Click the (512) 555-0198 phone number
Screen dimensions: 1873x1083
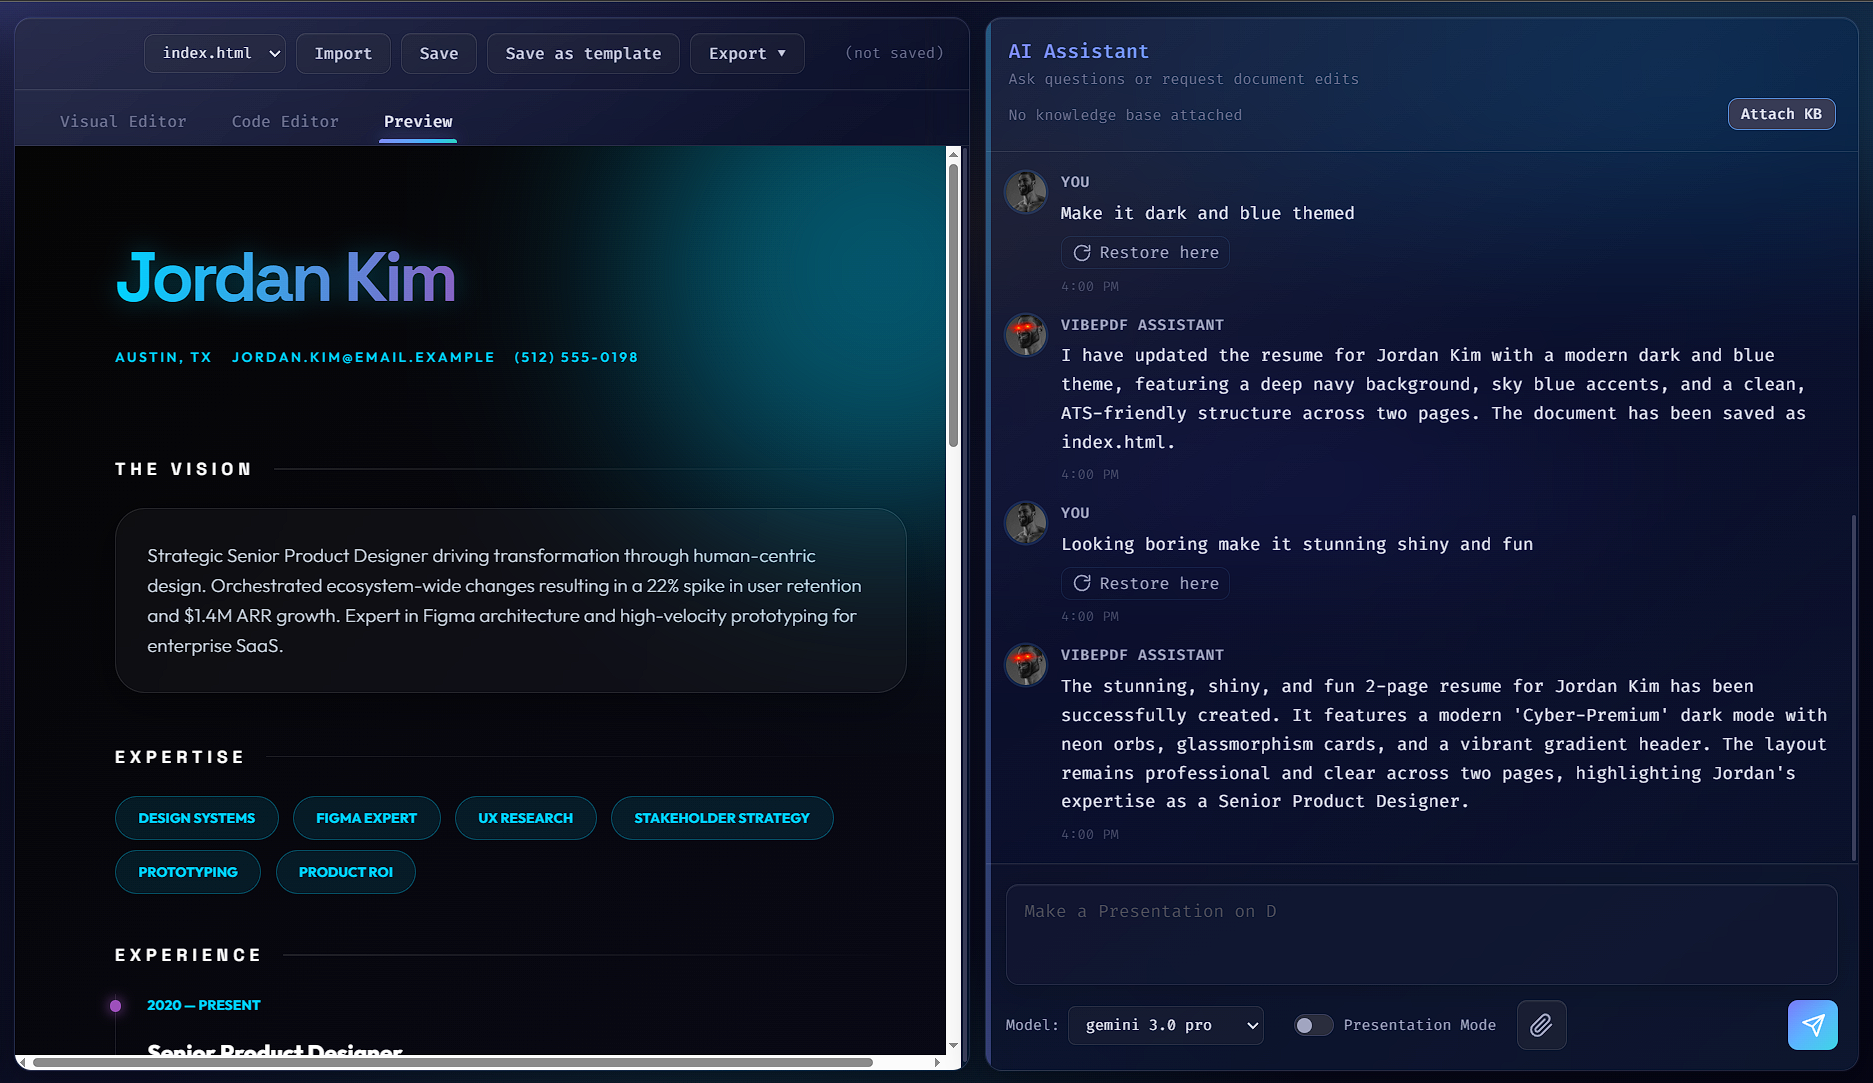[x=575, y=357]
